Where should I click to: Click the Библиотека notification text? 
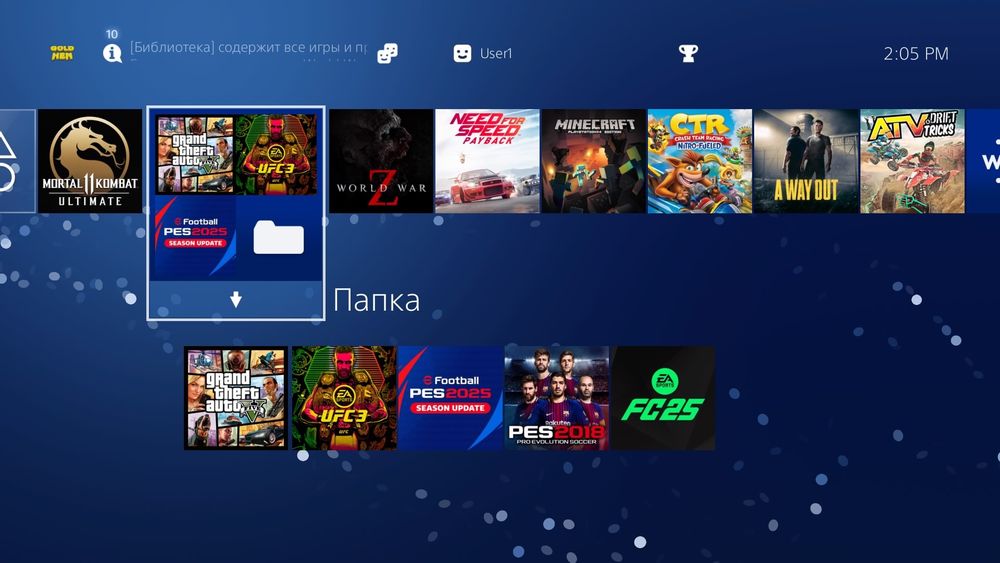tap(249, 48)
